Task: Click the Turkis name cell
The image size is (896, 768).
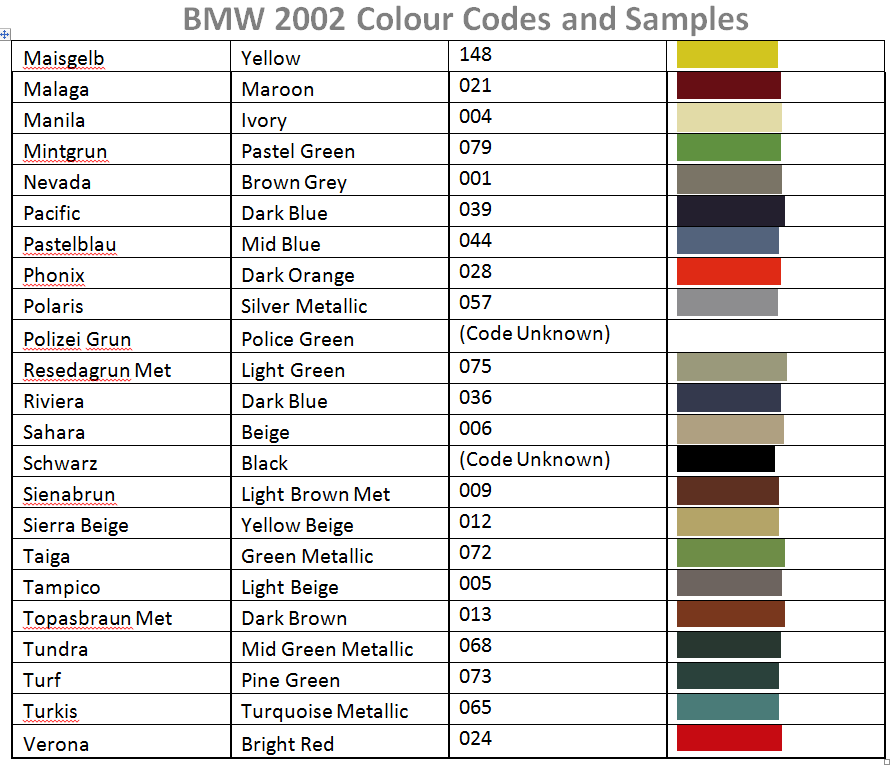Action: [121, 709]
